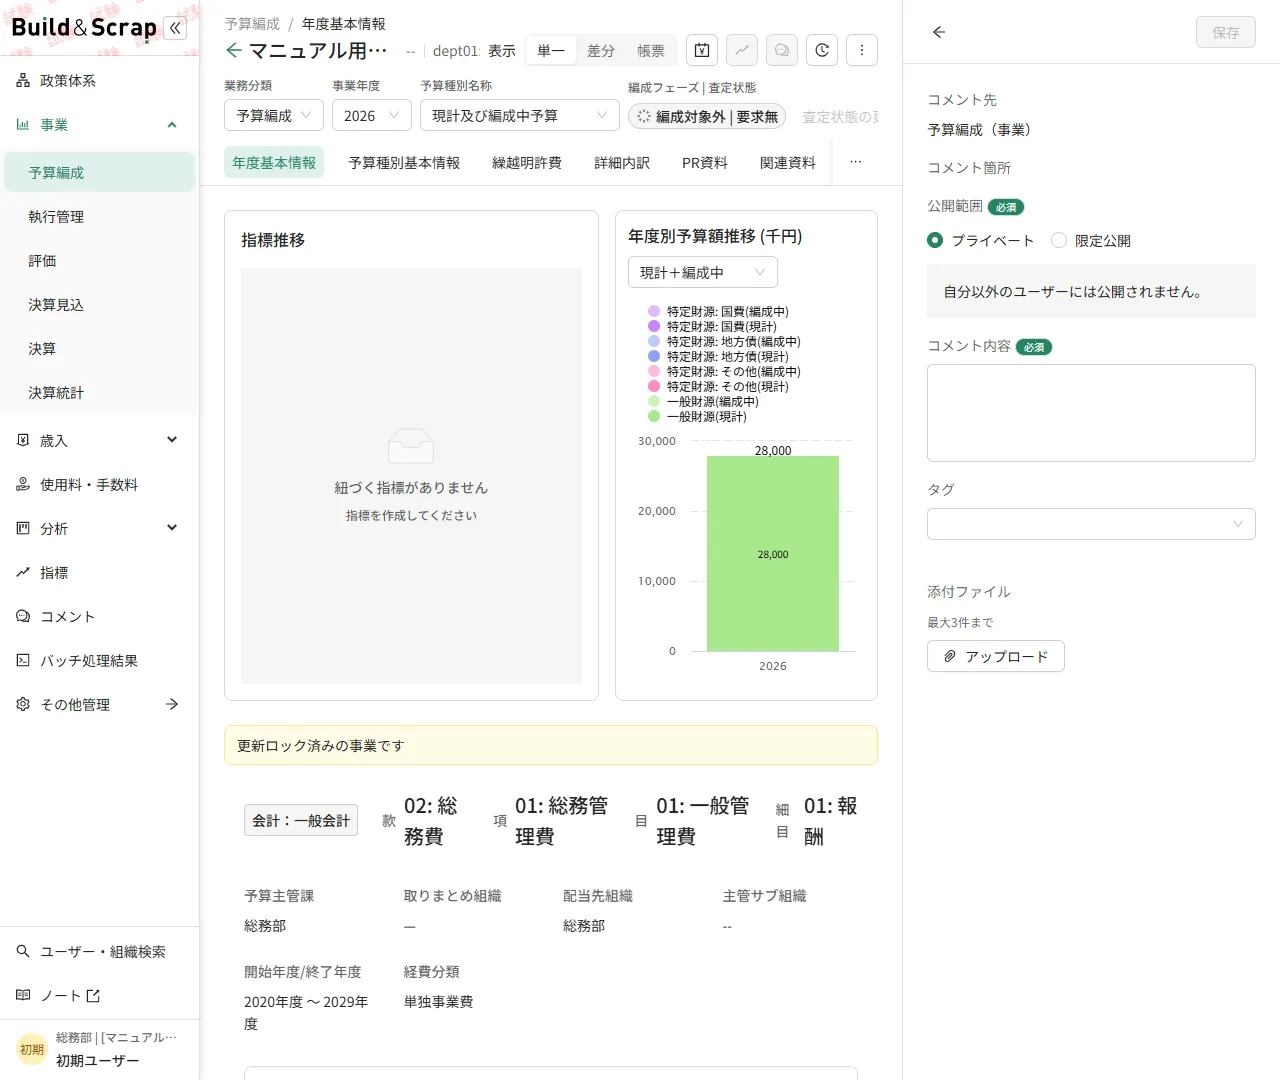Open 評価 in the sidebar
This screenshot has width=1280, height=1080.
(x=99, y=261)
